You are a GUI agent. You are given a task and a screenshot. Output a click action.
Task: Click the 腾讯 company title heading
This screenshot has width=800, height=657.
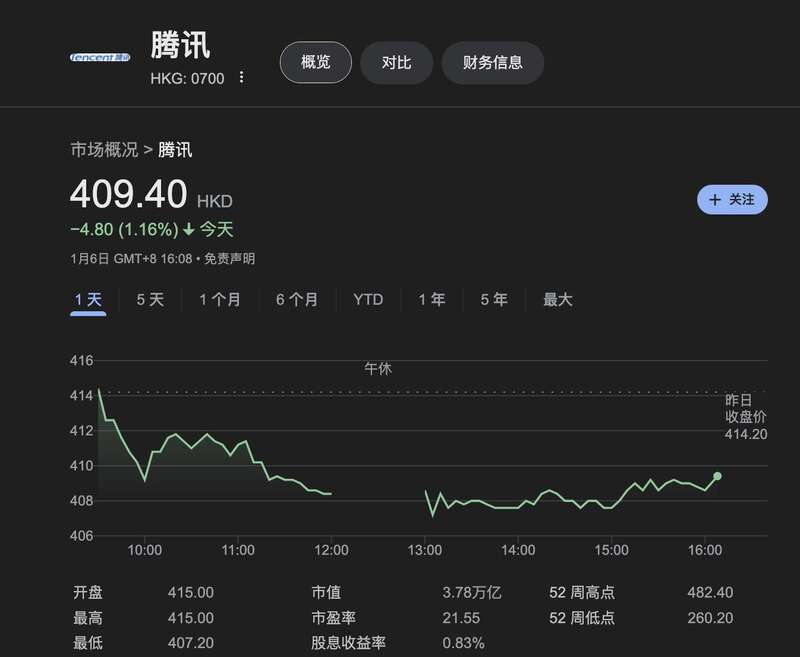180,45
